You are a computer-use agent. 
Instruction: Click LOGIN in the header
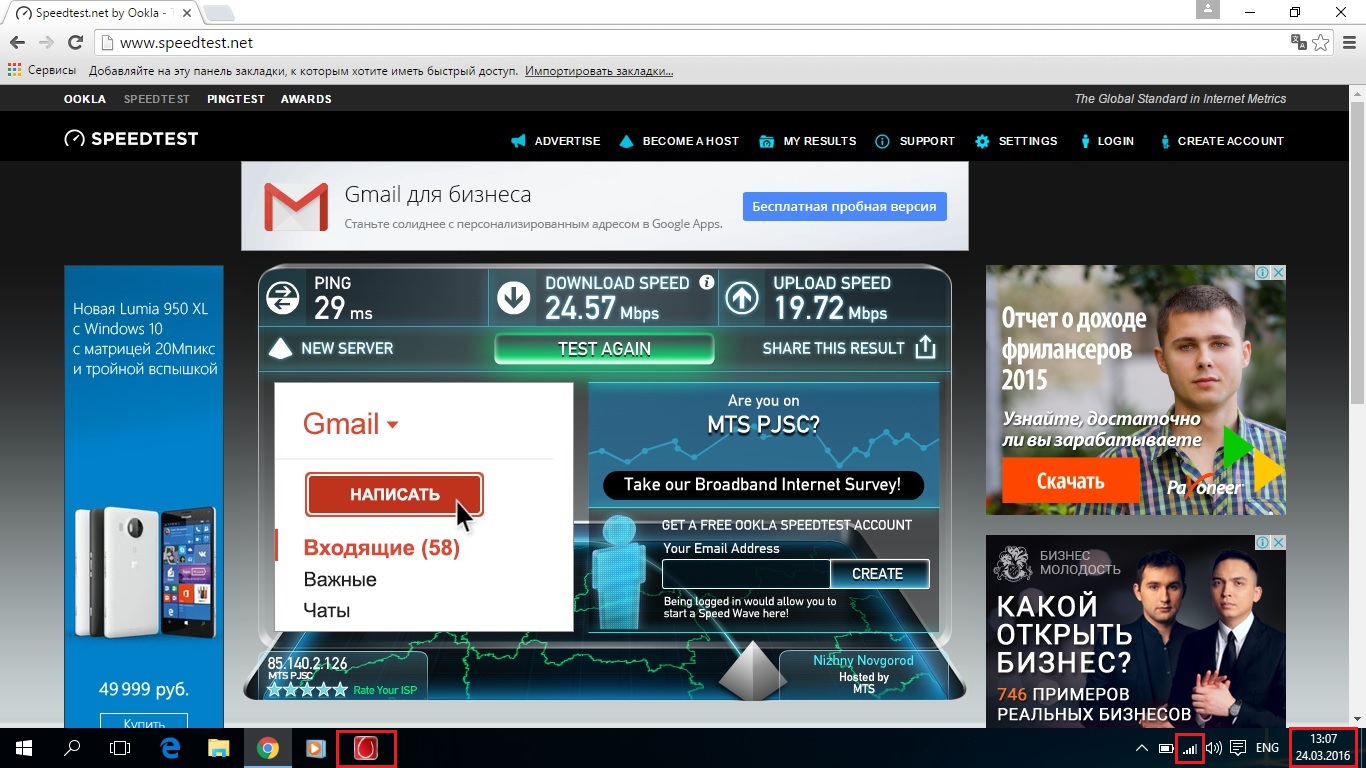[x=1106, y=141]
